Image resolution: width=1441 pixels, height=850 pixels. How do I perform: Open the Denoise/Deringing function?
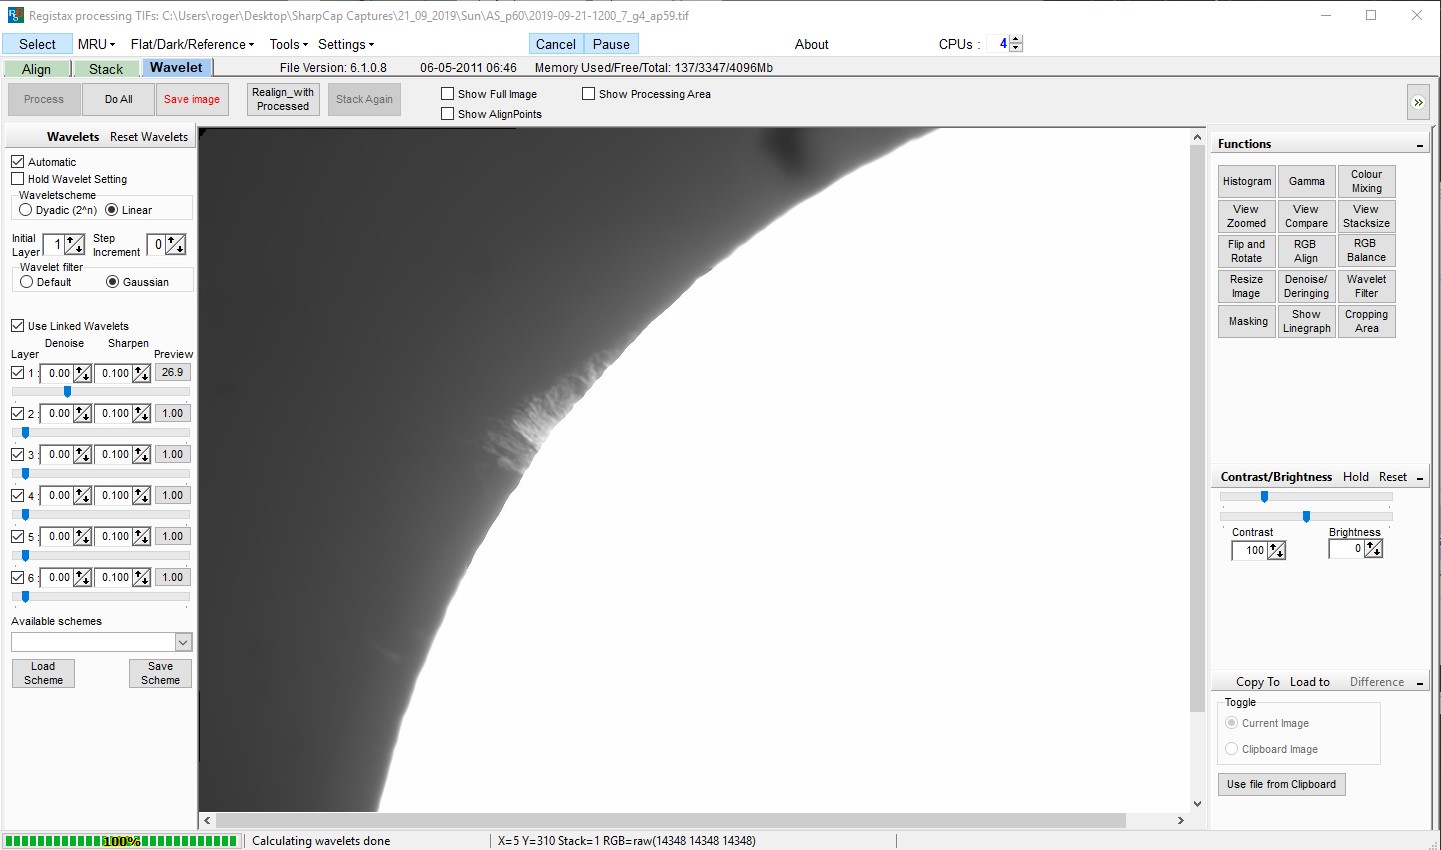(x=1306, y=286)
